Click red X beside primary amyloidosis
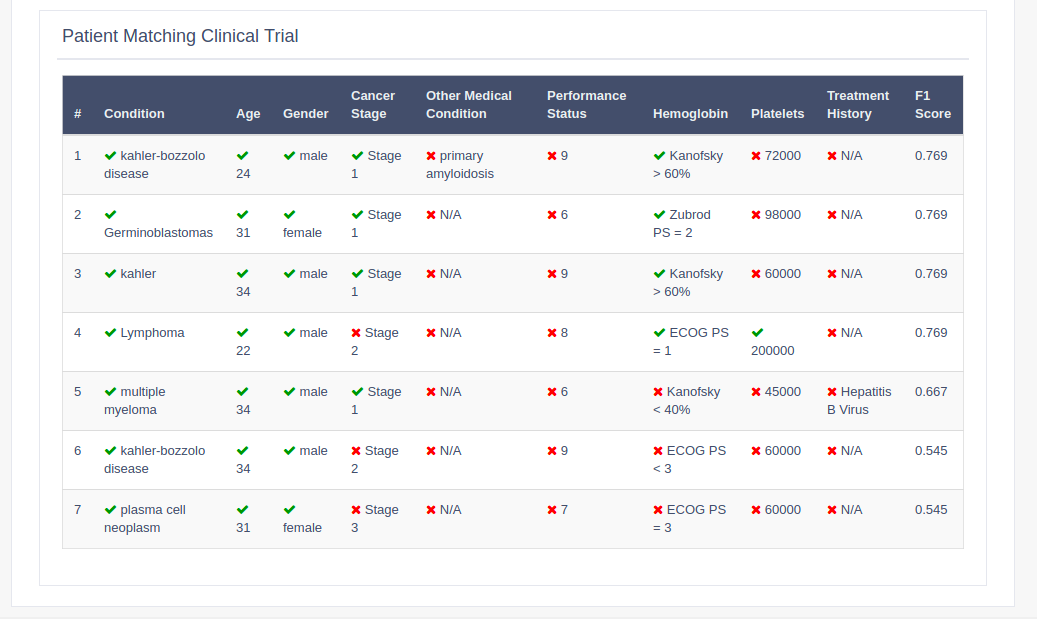1037x619 pixels. click(431, 156)
